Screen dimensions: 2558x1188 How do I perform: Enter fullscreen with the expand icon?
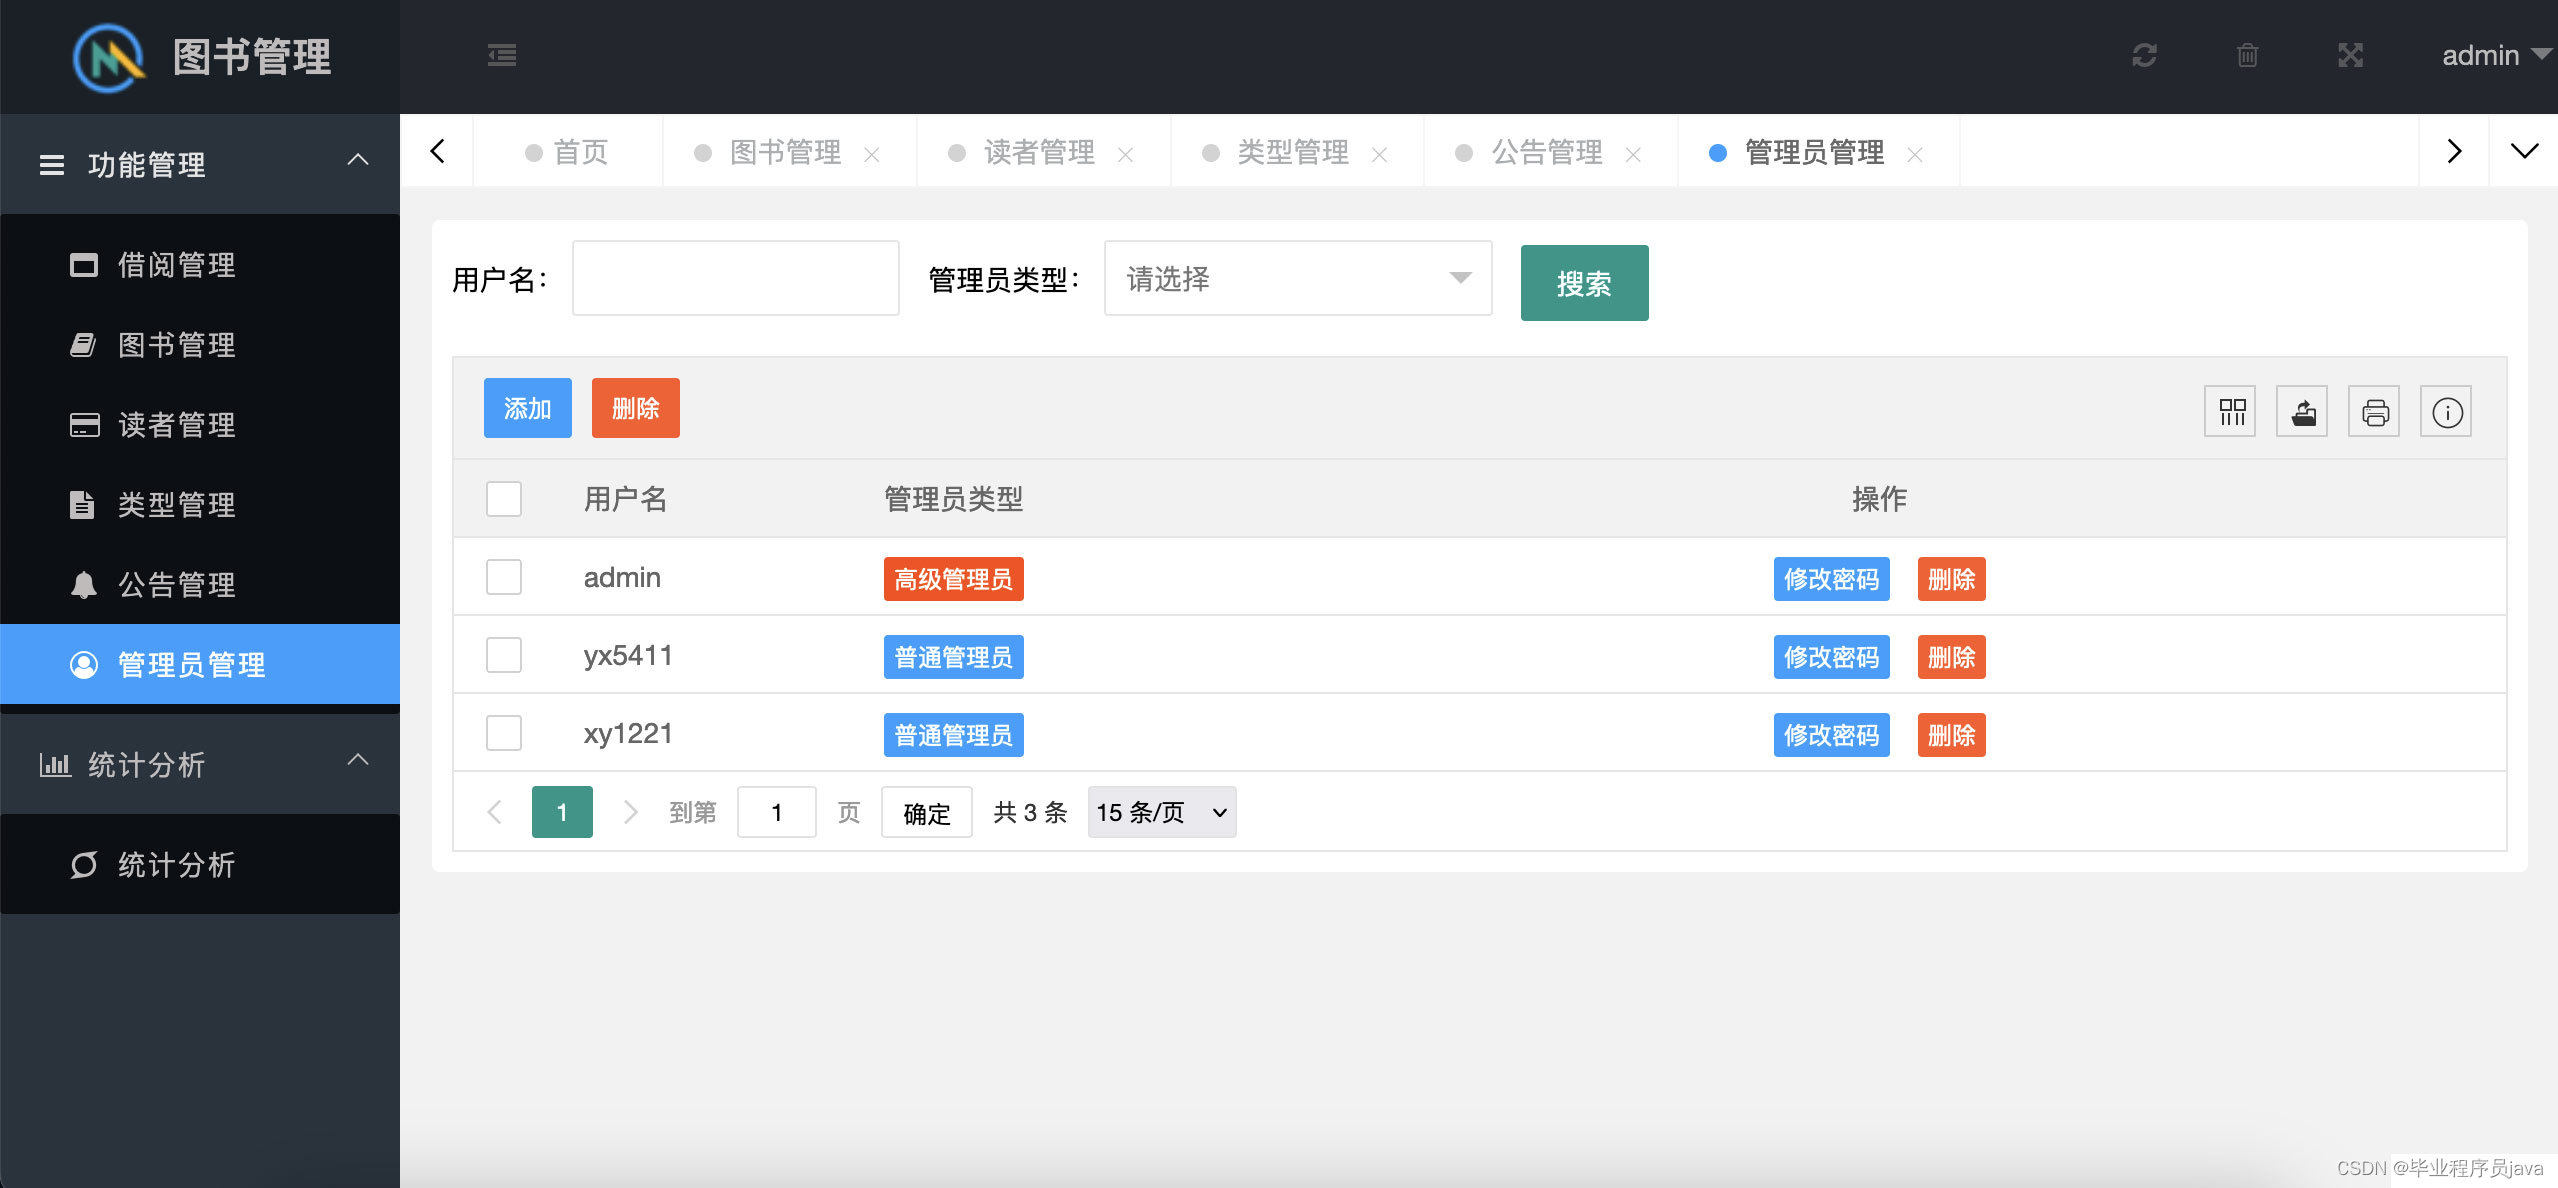point(2350,55)
